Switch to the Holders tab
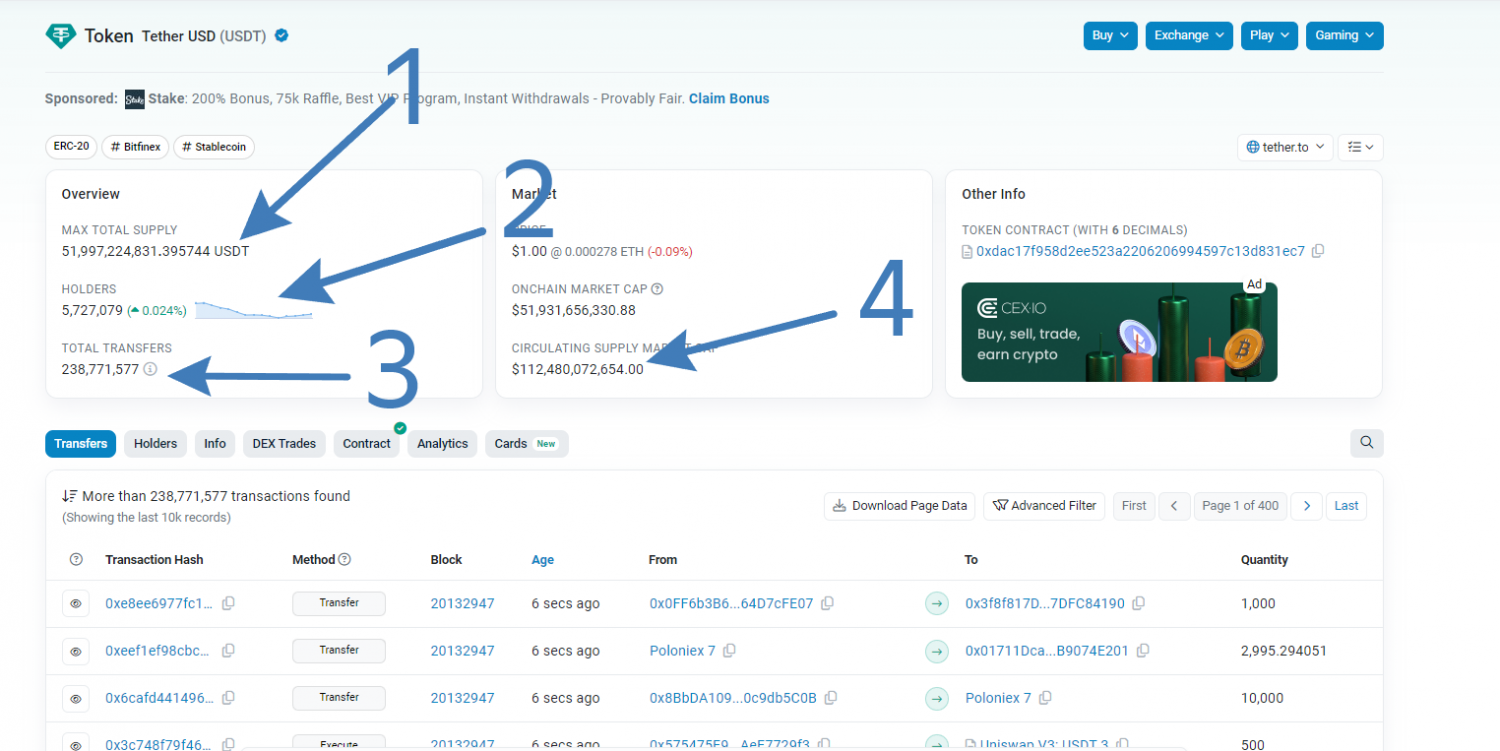This screenshot has height=751, width=1500. click(155, 444)
